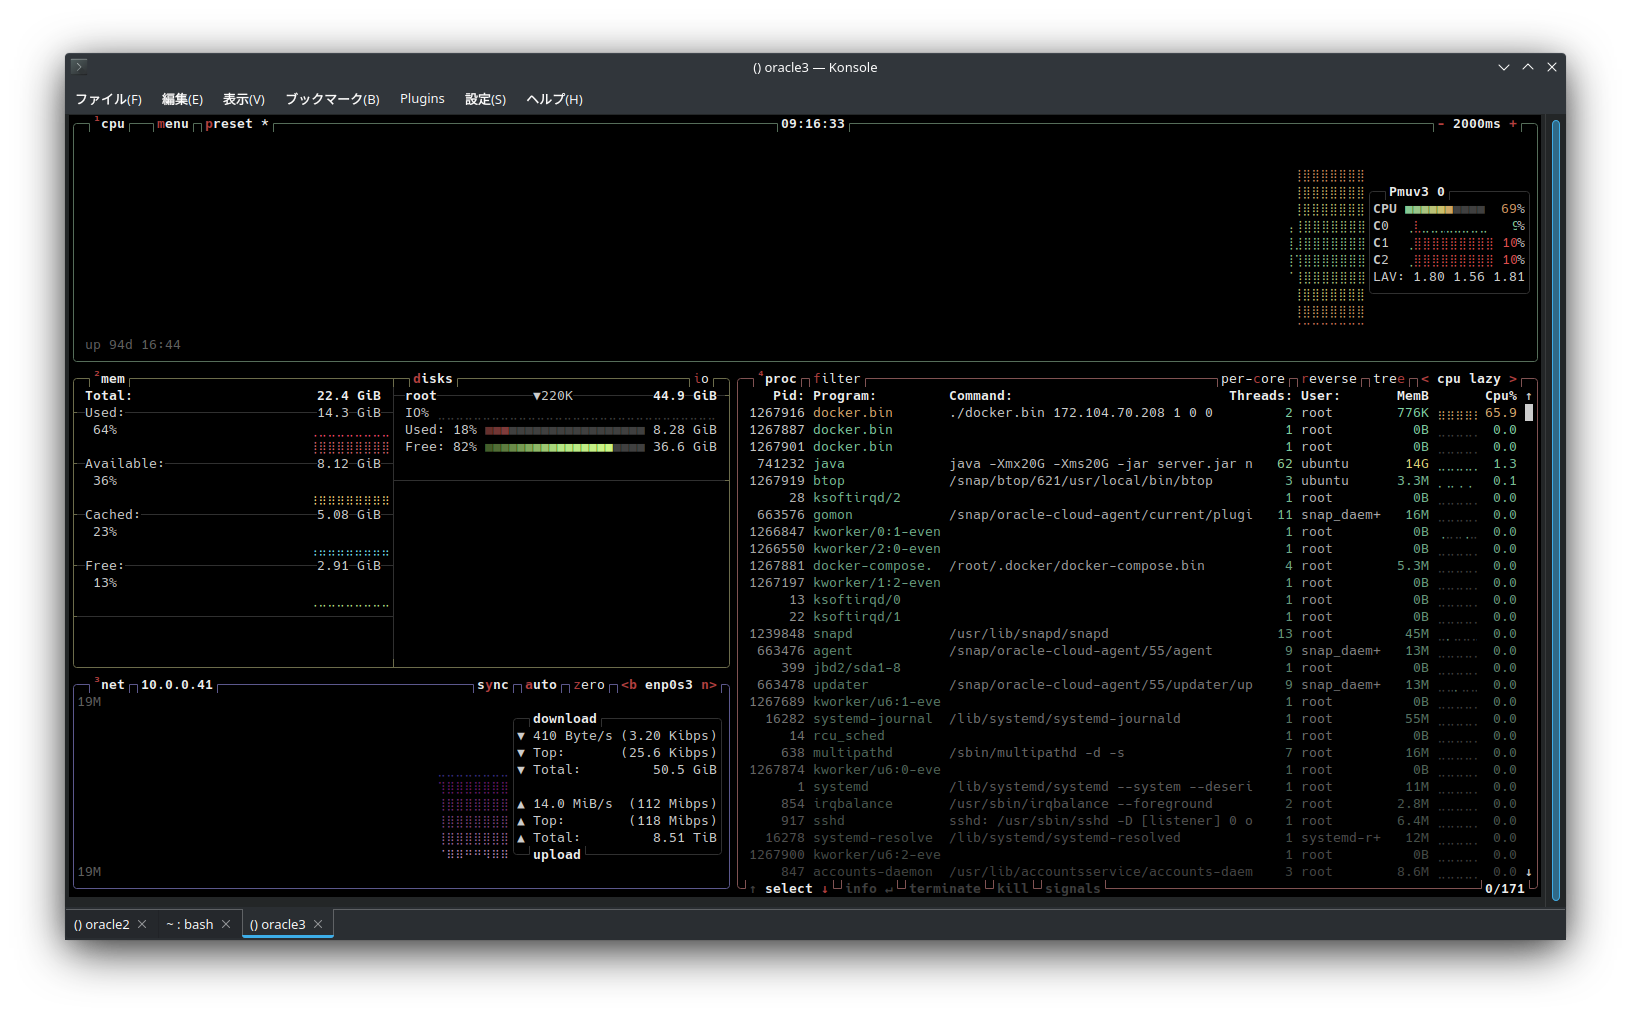Image resolution: width=1631 pixels, height=1017 pixels.
Task: Click the right arrow after cpu lazy sort
Action: [x=1513, y=379]
